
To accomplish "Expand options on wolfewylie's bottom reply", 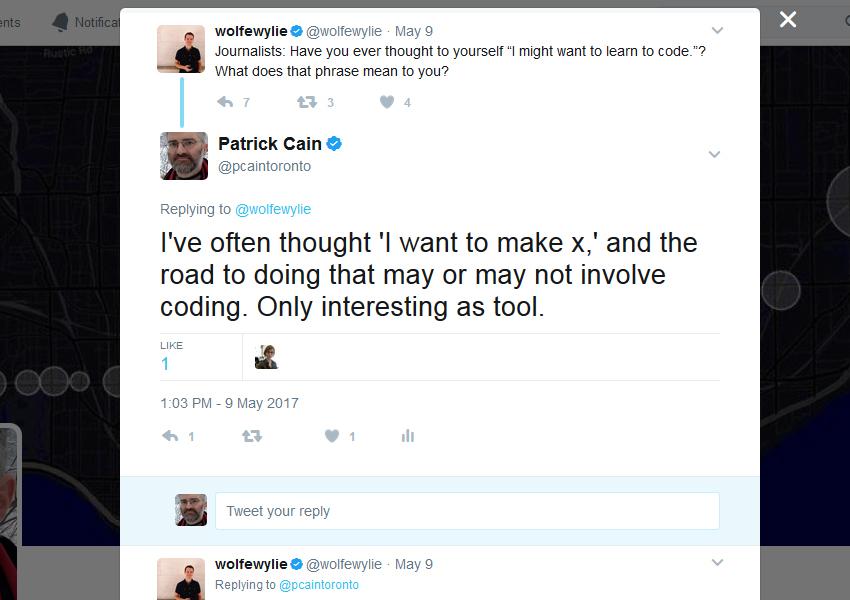I will [717, 563].
